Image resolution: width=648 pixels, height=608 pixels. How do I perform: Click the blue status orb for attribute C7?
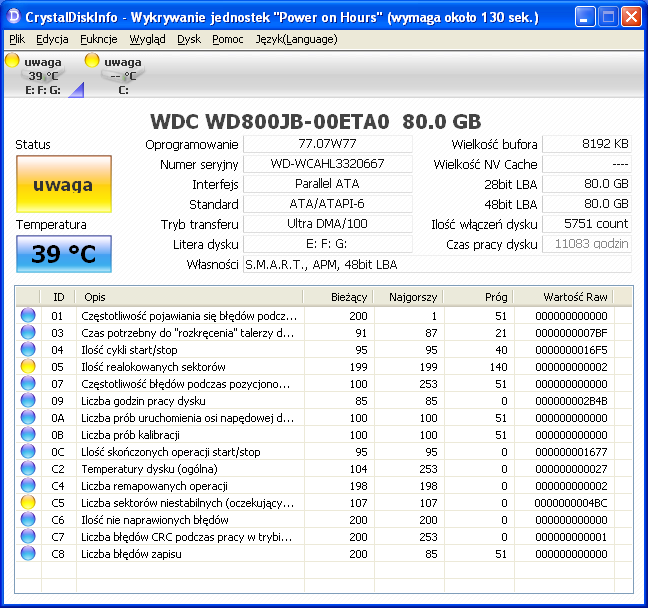28,536
